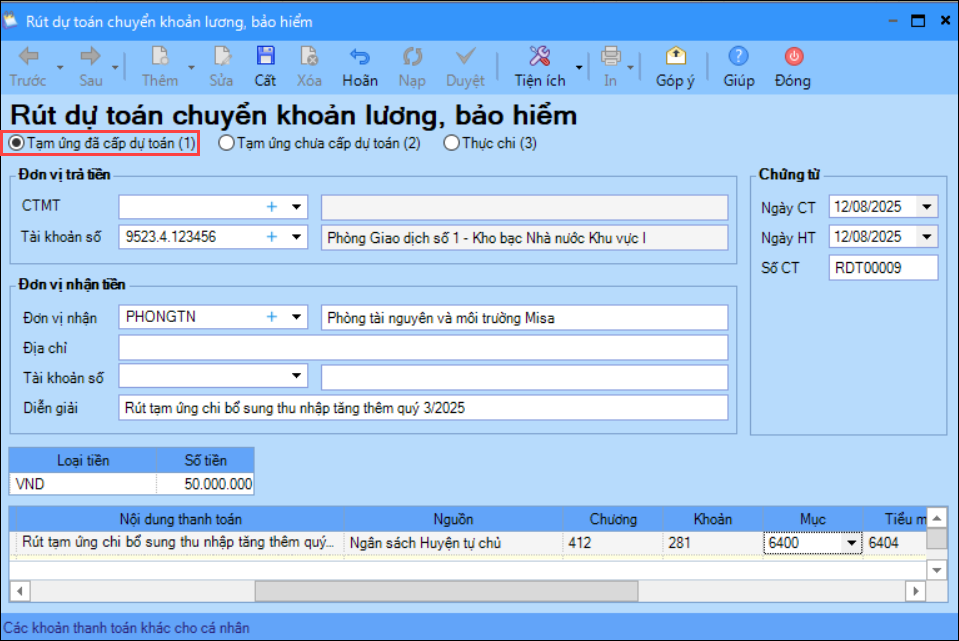Expand the Trước button dropdown arrow
This screenshot has height=641, width=959.
(60, 67)
